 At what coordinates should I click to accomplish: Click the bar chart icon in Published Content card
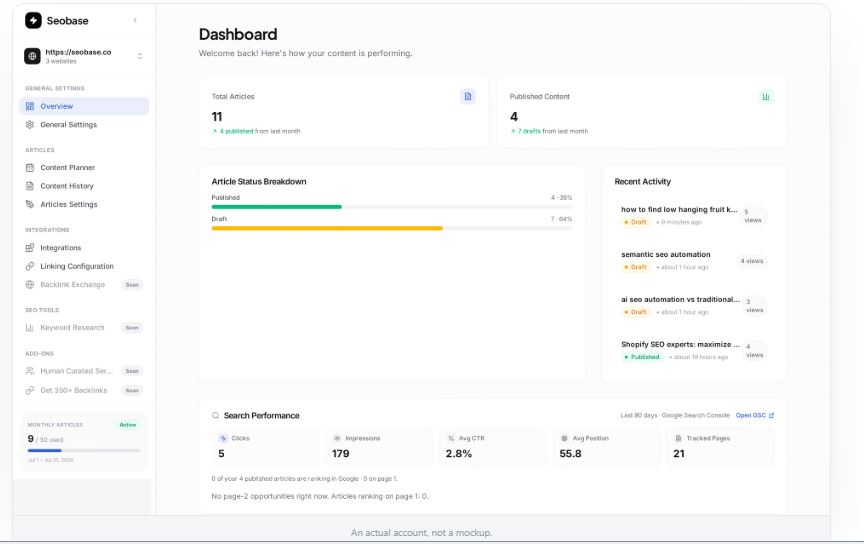[x=765, y=96]
